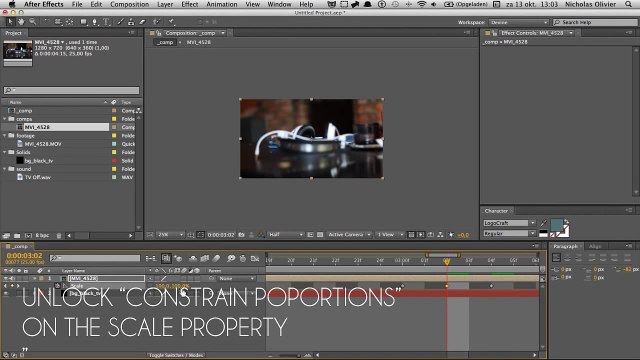
Task: Toggle pixel aspect ratio correction in viewer
Action: tap(411, 235)
